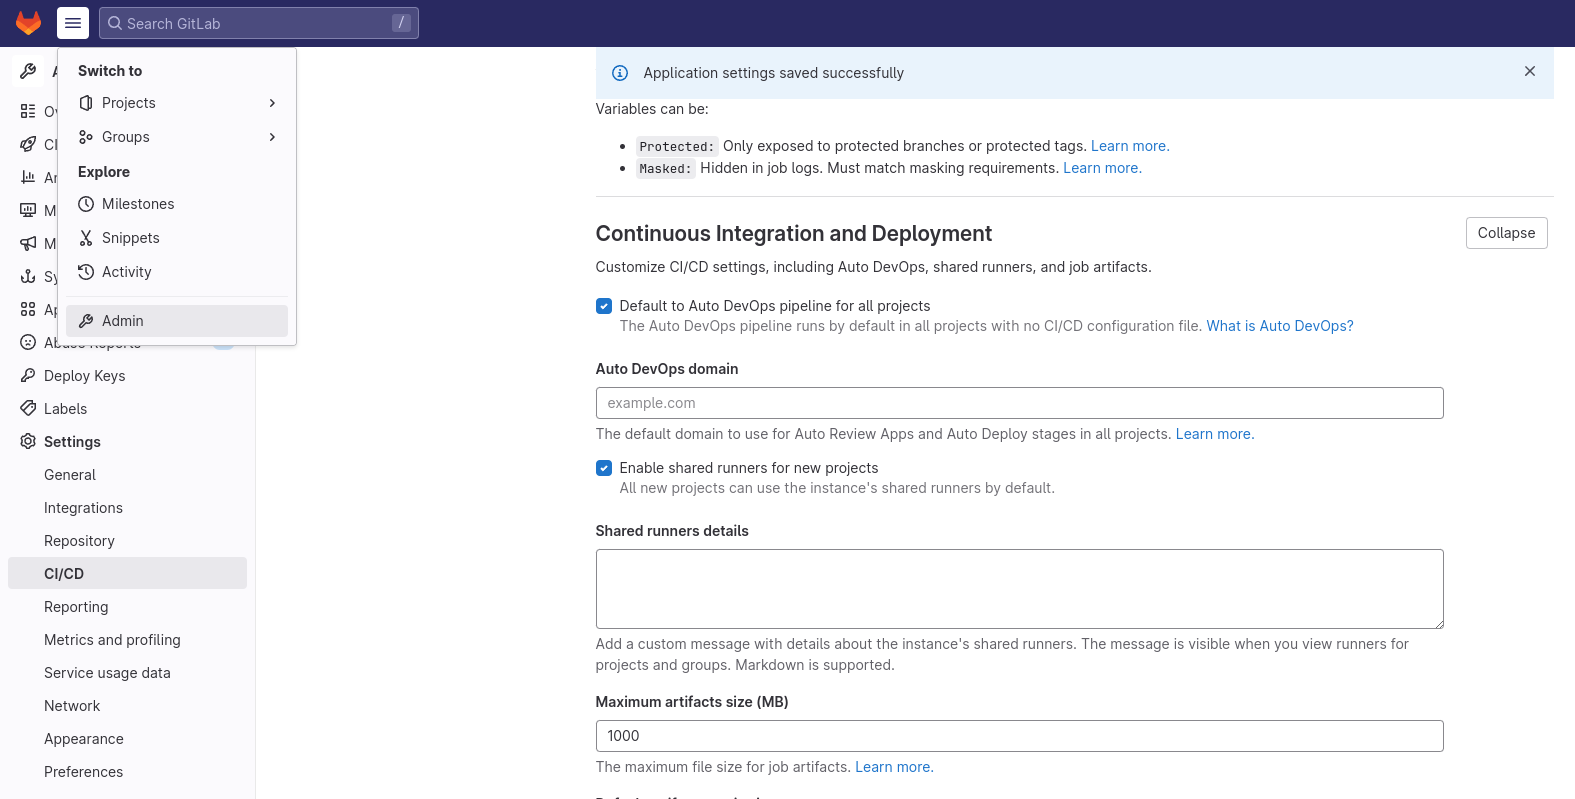Click the GitLab fox logo

pyautogui.click(x=28, y=23)
